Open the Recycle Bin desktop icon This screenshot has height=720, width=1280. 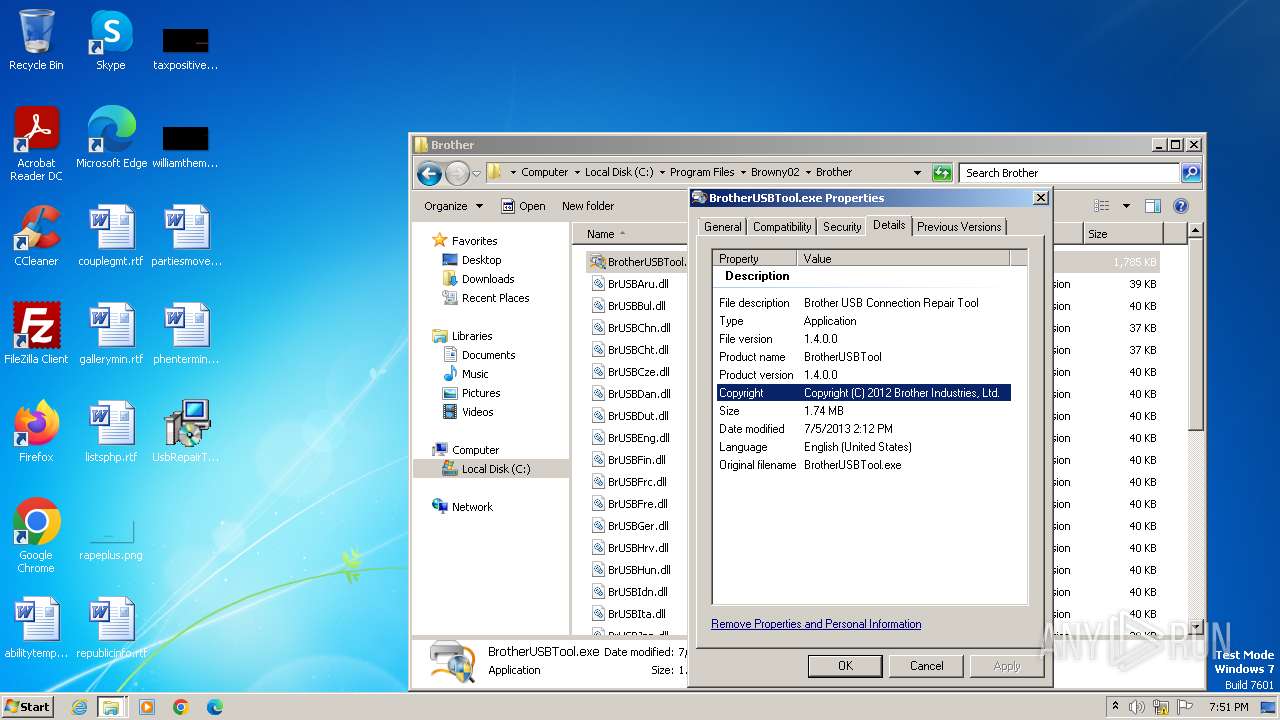[36, 40]
